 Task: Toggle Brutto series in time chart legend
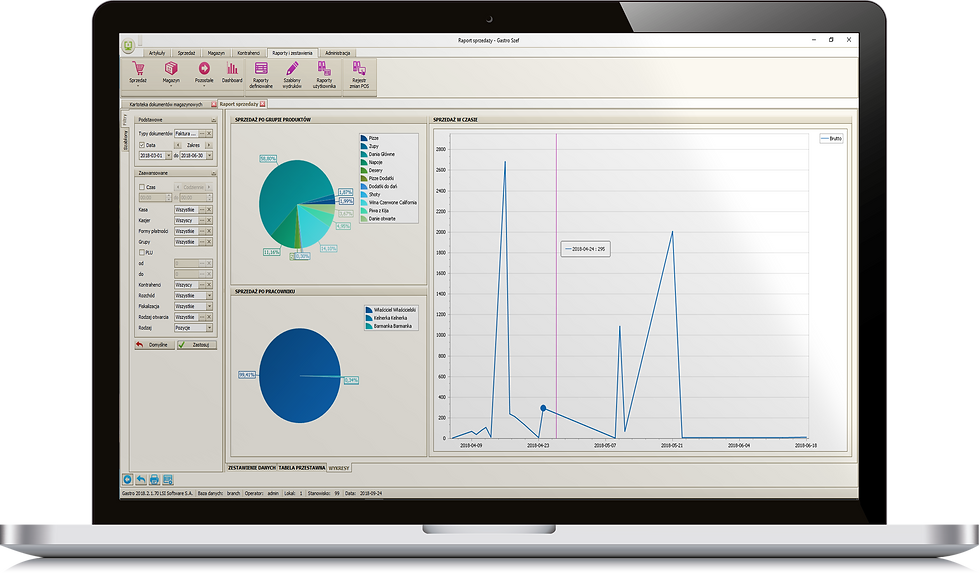pyautogui.click(x=831, y=139)
